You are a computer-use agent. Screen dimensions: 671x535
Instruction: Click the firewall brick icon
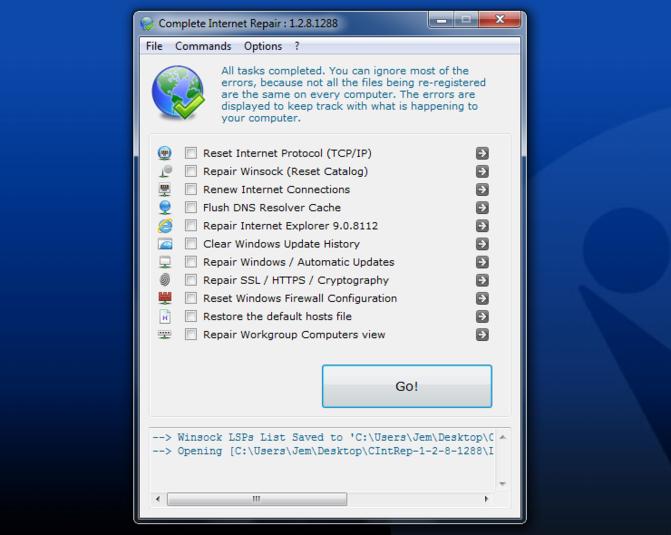click(165, 298)
